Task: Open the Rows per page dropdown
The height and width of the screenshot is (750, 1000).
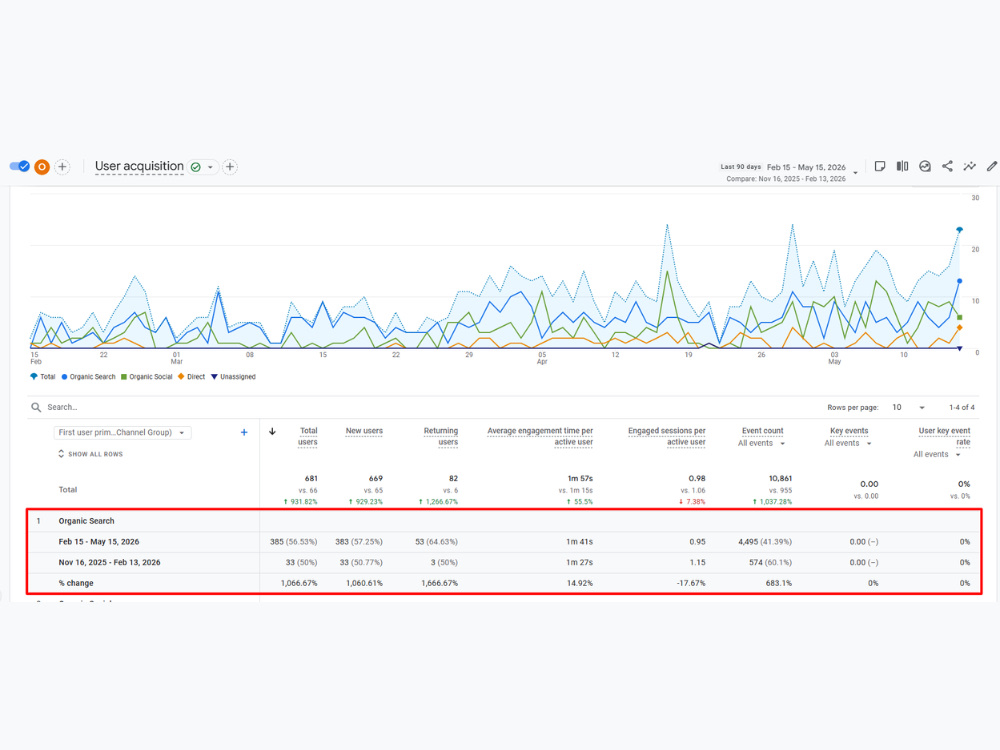Action: (908, 408)
